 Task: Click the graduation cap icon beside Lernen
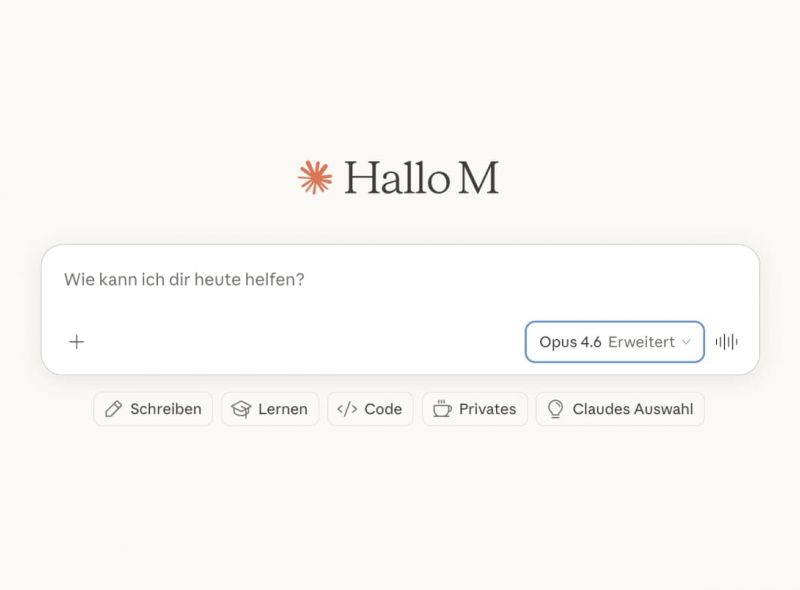(241, 409)
